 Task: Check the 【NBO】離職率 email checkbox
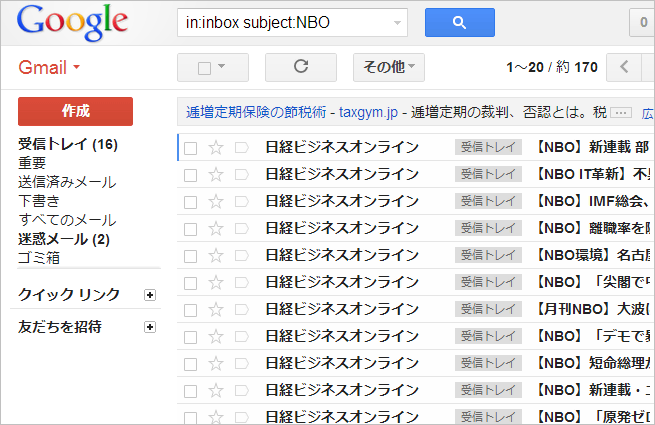pyautogui.click(x=190, y=229)
